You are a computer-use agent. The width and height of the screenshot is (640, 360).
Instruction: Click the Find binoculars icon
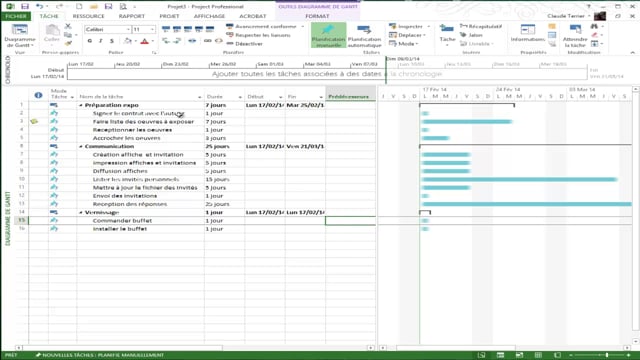(x=594, y=27)
